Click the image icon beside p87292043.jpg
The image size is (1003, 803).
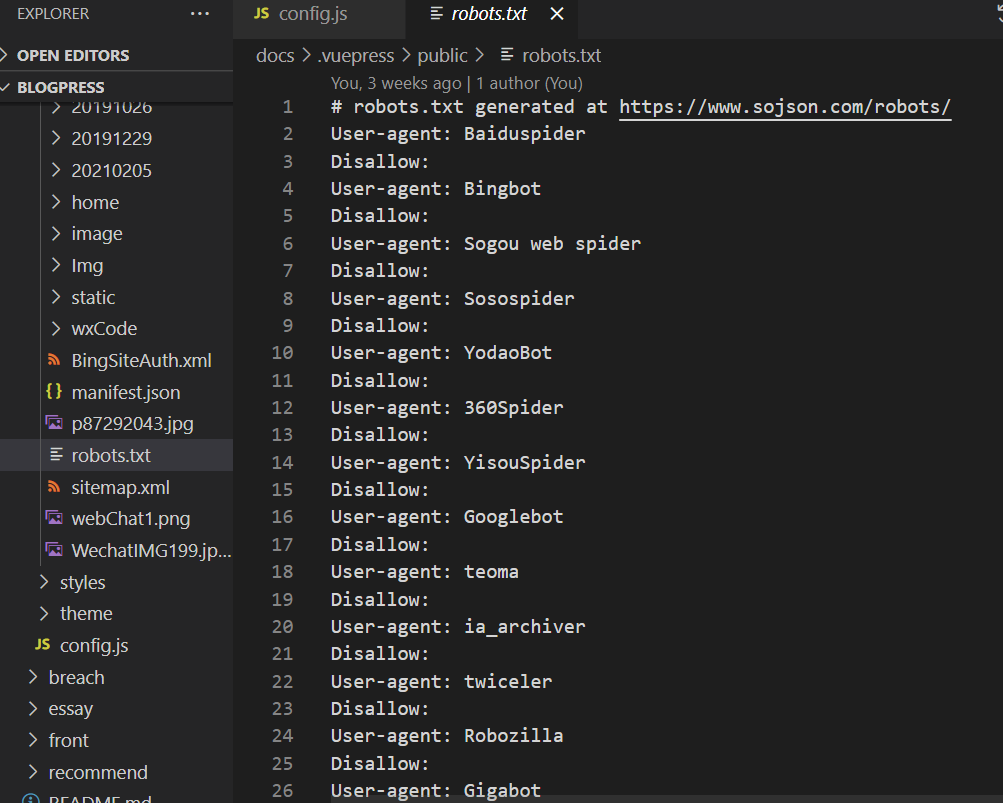pos(54,423)
